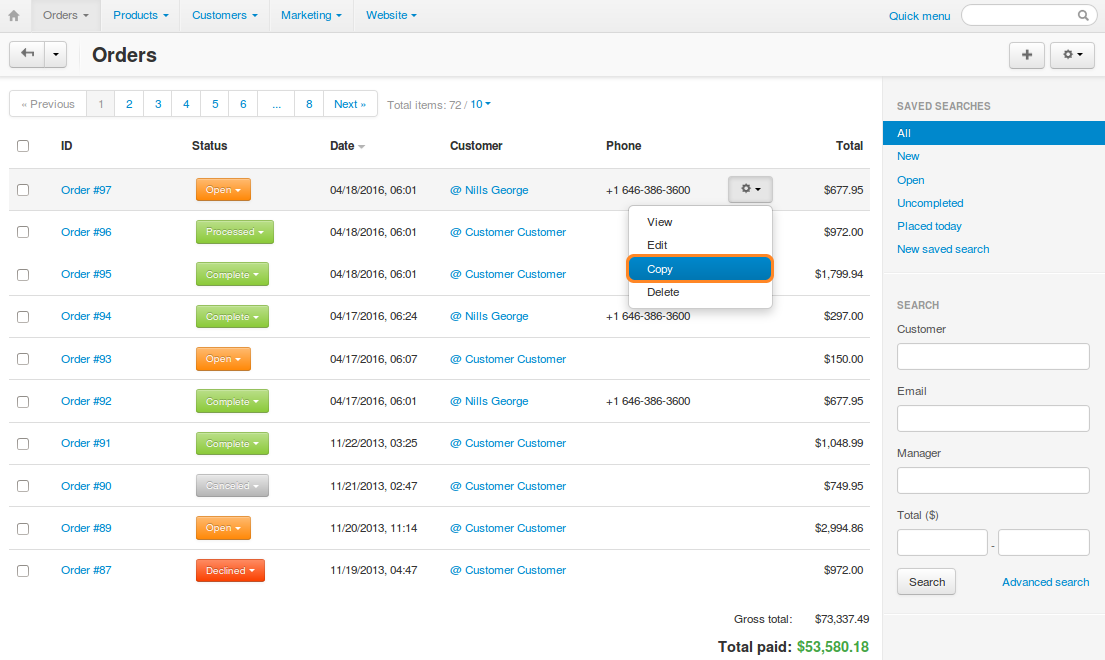1105x660 pixels.
Task: Open the Products menu
Action: pyautogui.click(x=141, y=15)
